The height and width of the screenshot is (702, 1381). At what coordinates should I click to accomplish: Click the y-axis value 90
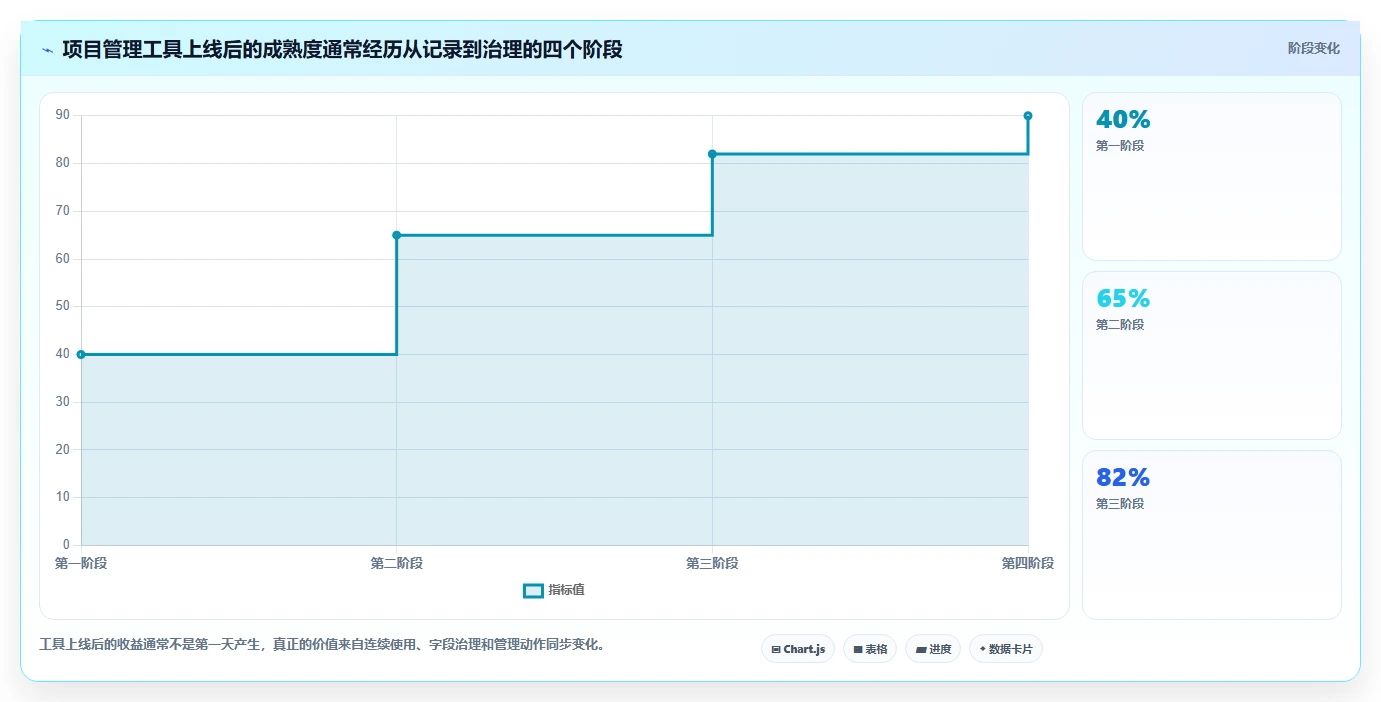click(x=63, y=115)
